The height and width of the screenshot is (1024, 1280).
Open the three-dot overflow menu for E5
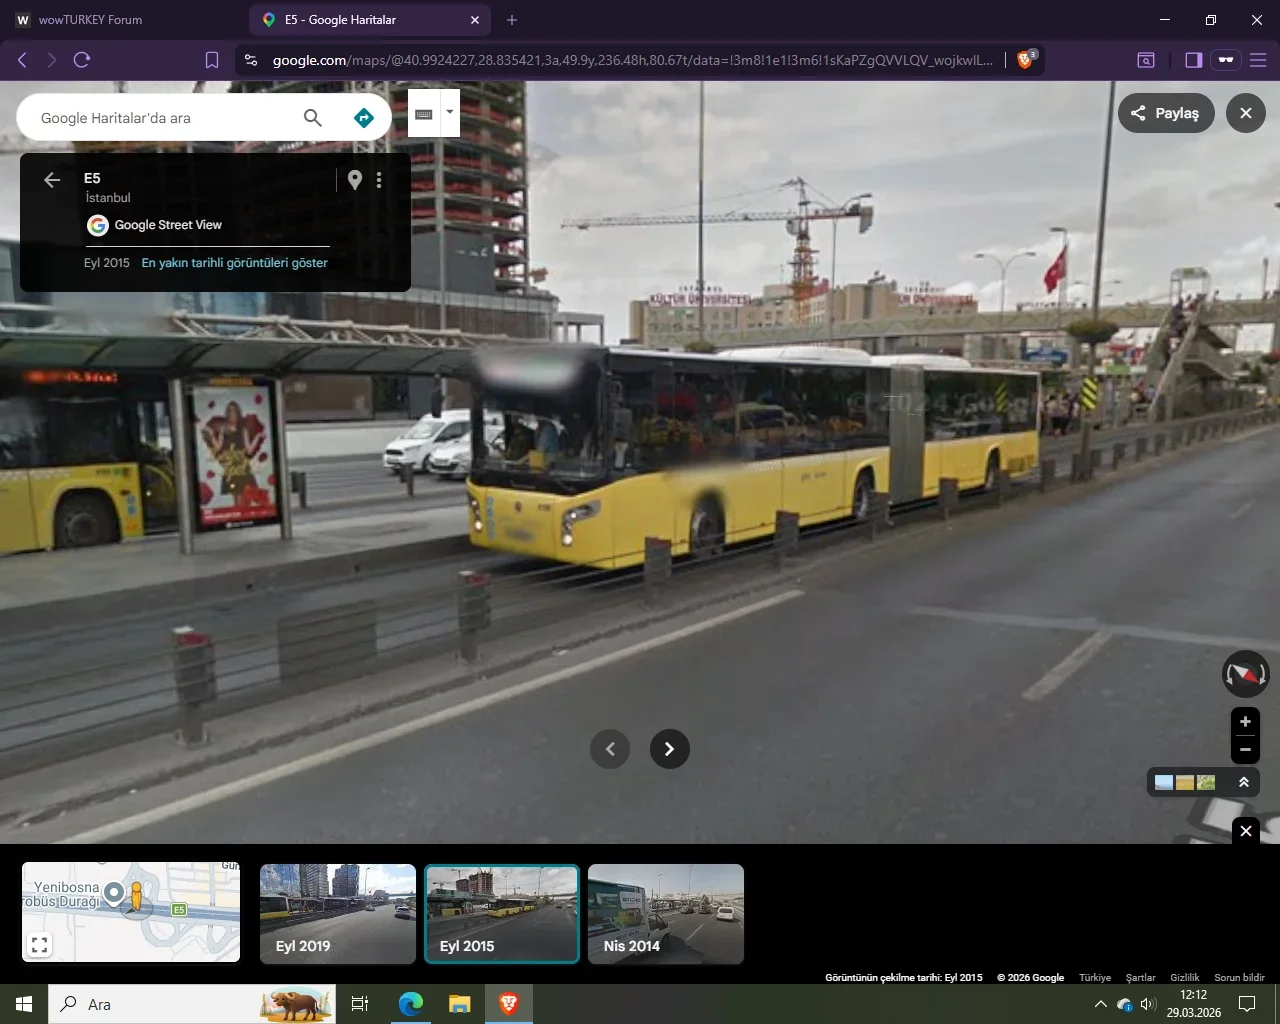379,180
